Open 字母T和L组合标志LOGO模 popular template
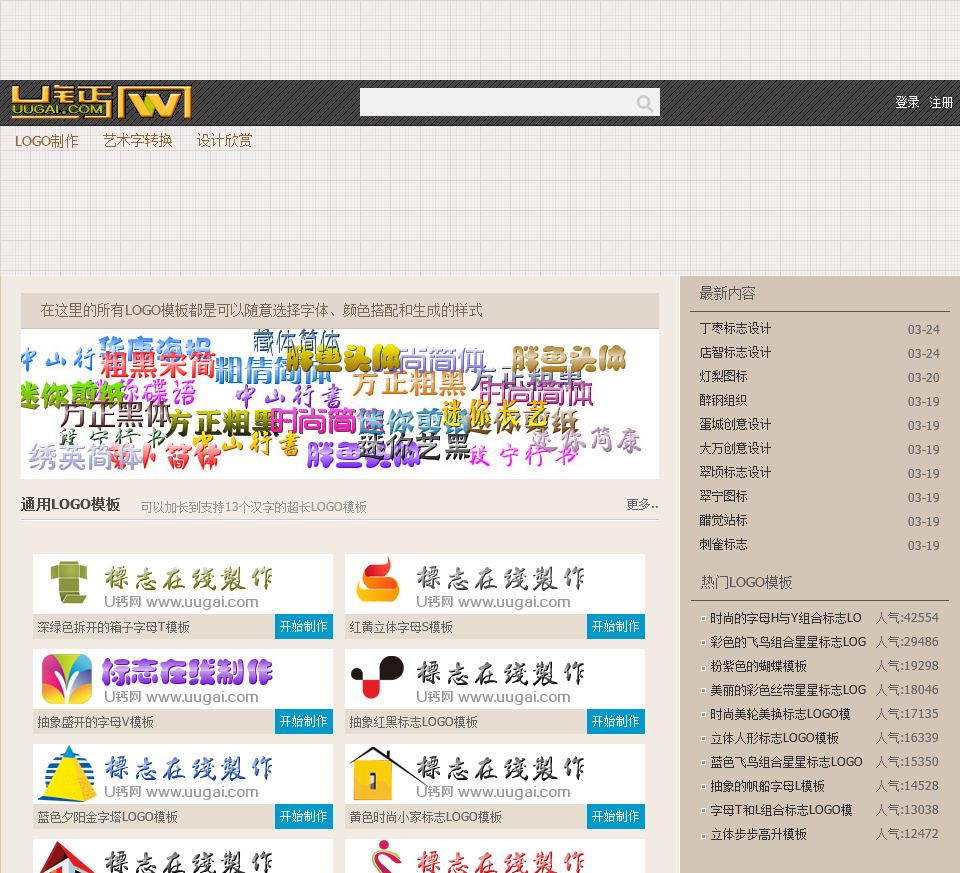The image size is (960, 873). coord(781,810)
